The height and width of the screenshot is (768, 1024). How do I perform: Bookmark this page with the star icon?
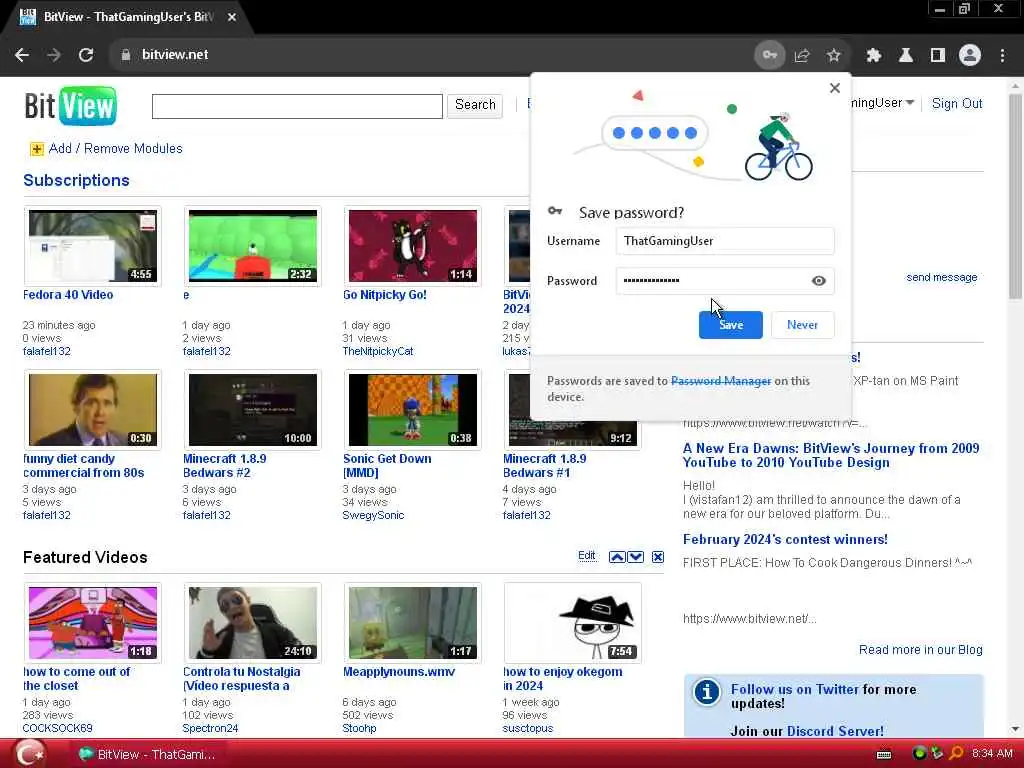(x=834, y=55)
